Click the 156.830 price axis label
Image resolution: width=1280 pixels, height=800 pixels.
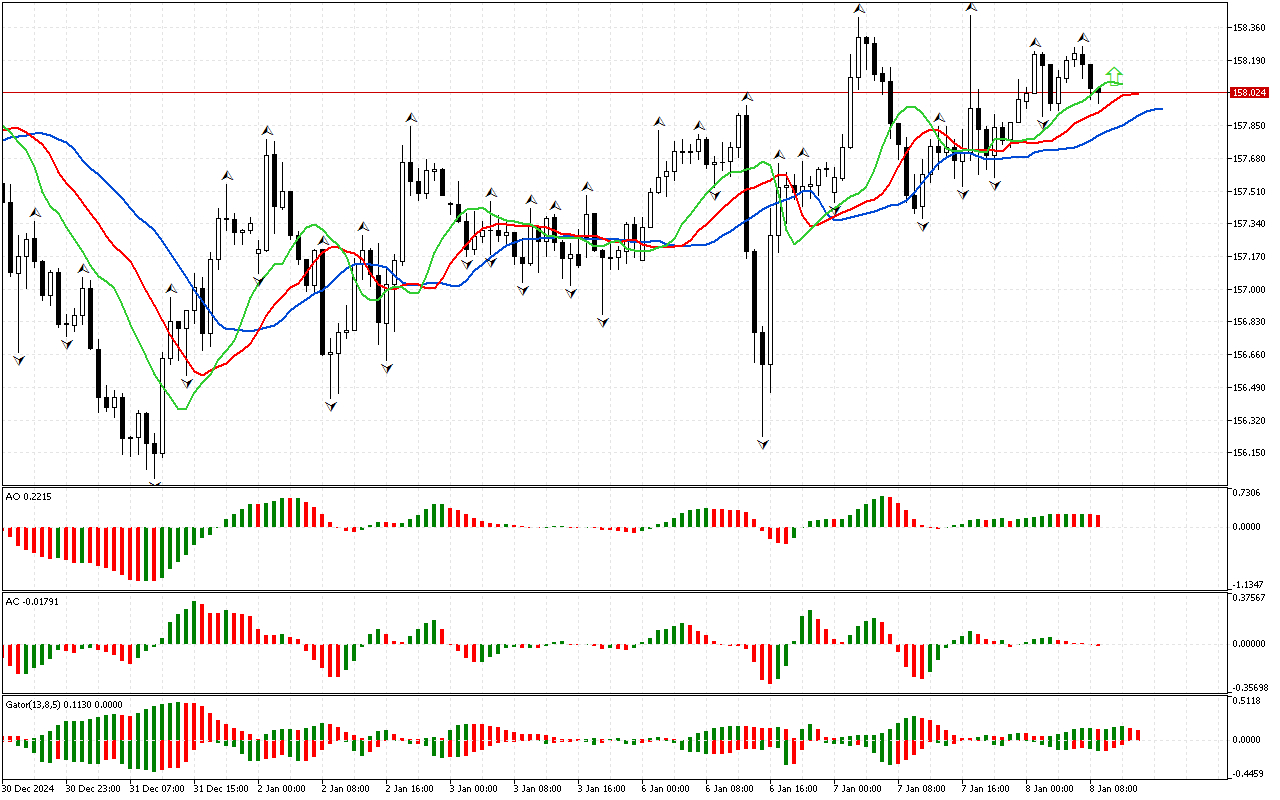[x=1250, y=322]
